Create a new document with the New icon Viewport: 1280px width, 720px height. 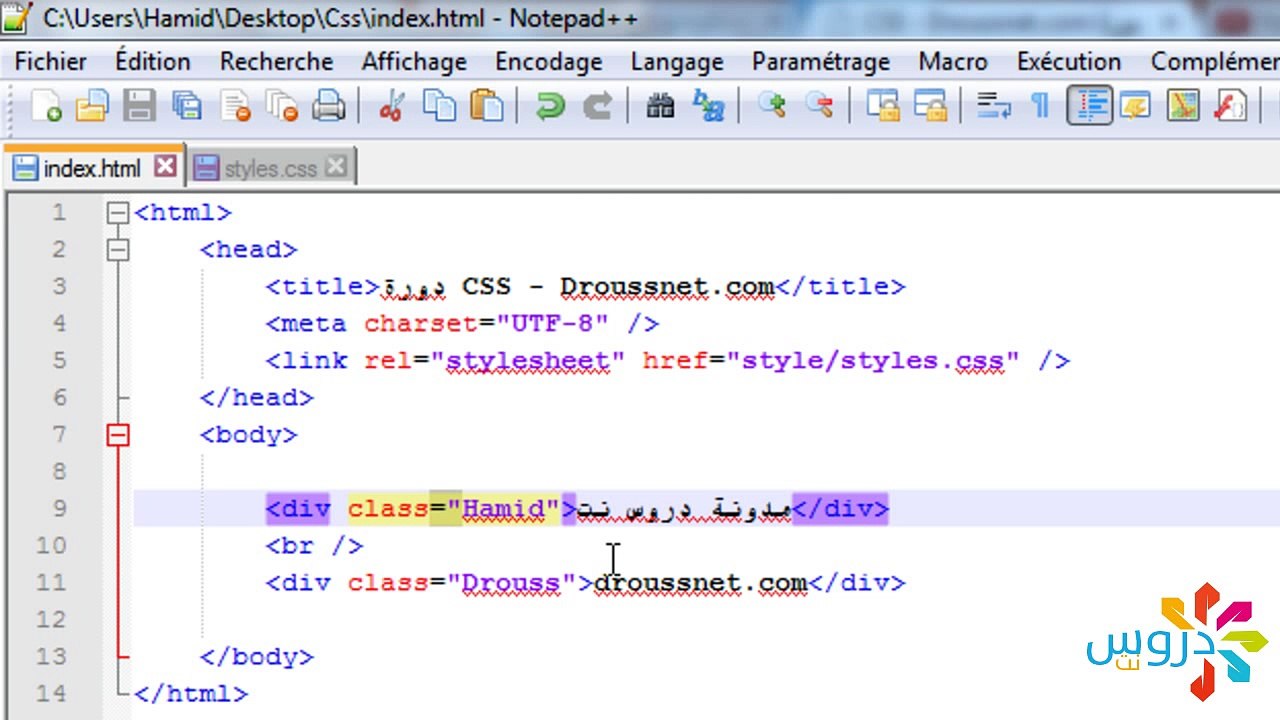[46, 105]
